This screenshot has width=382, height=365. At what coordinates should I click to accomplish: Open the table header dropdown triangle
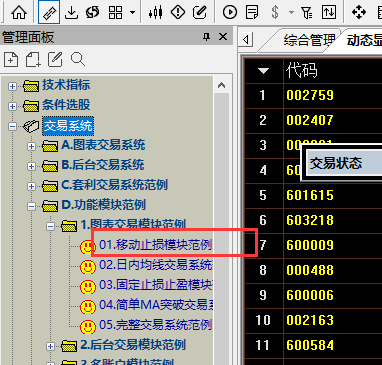pyautogui.click(x=264, y=71)
